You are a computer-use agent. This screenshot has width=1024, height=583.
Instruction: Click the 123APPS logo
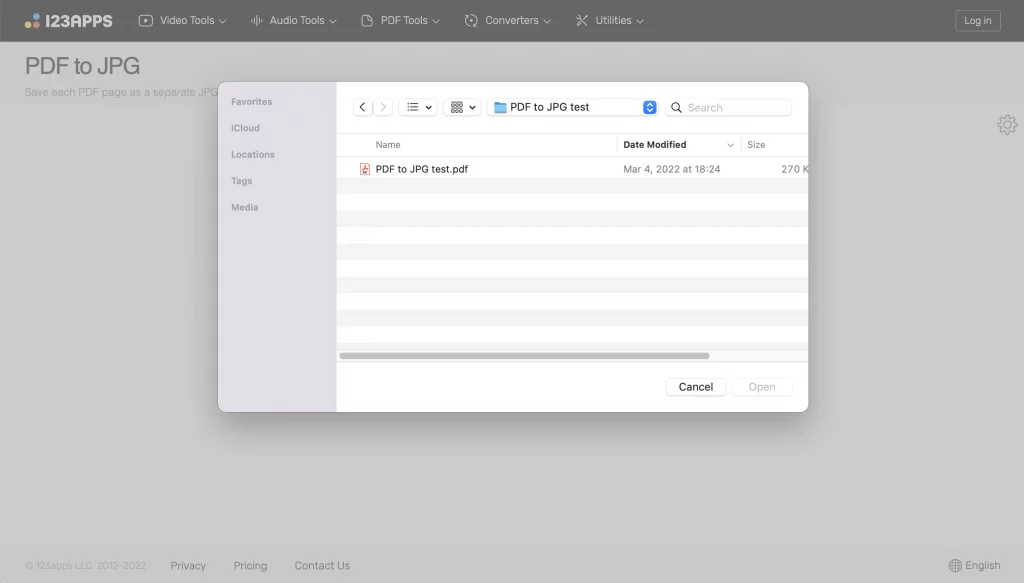click(67, 20)
